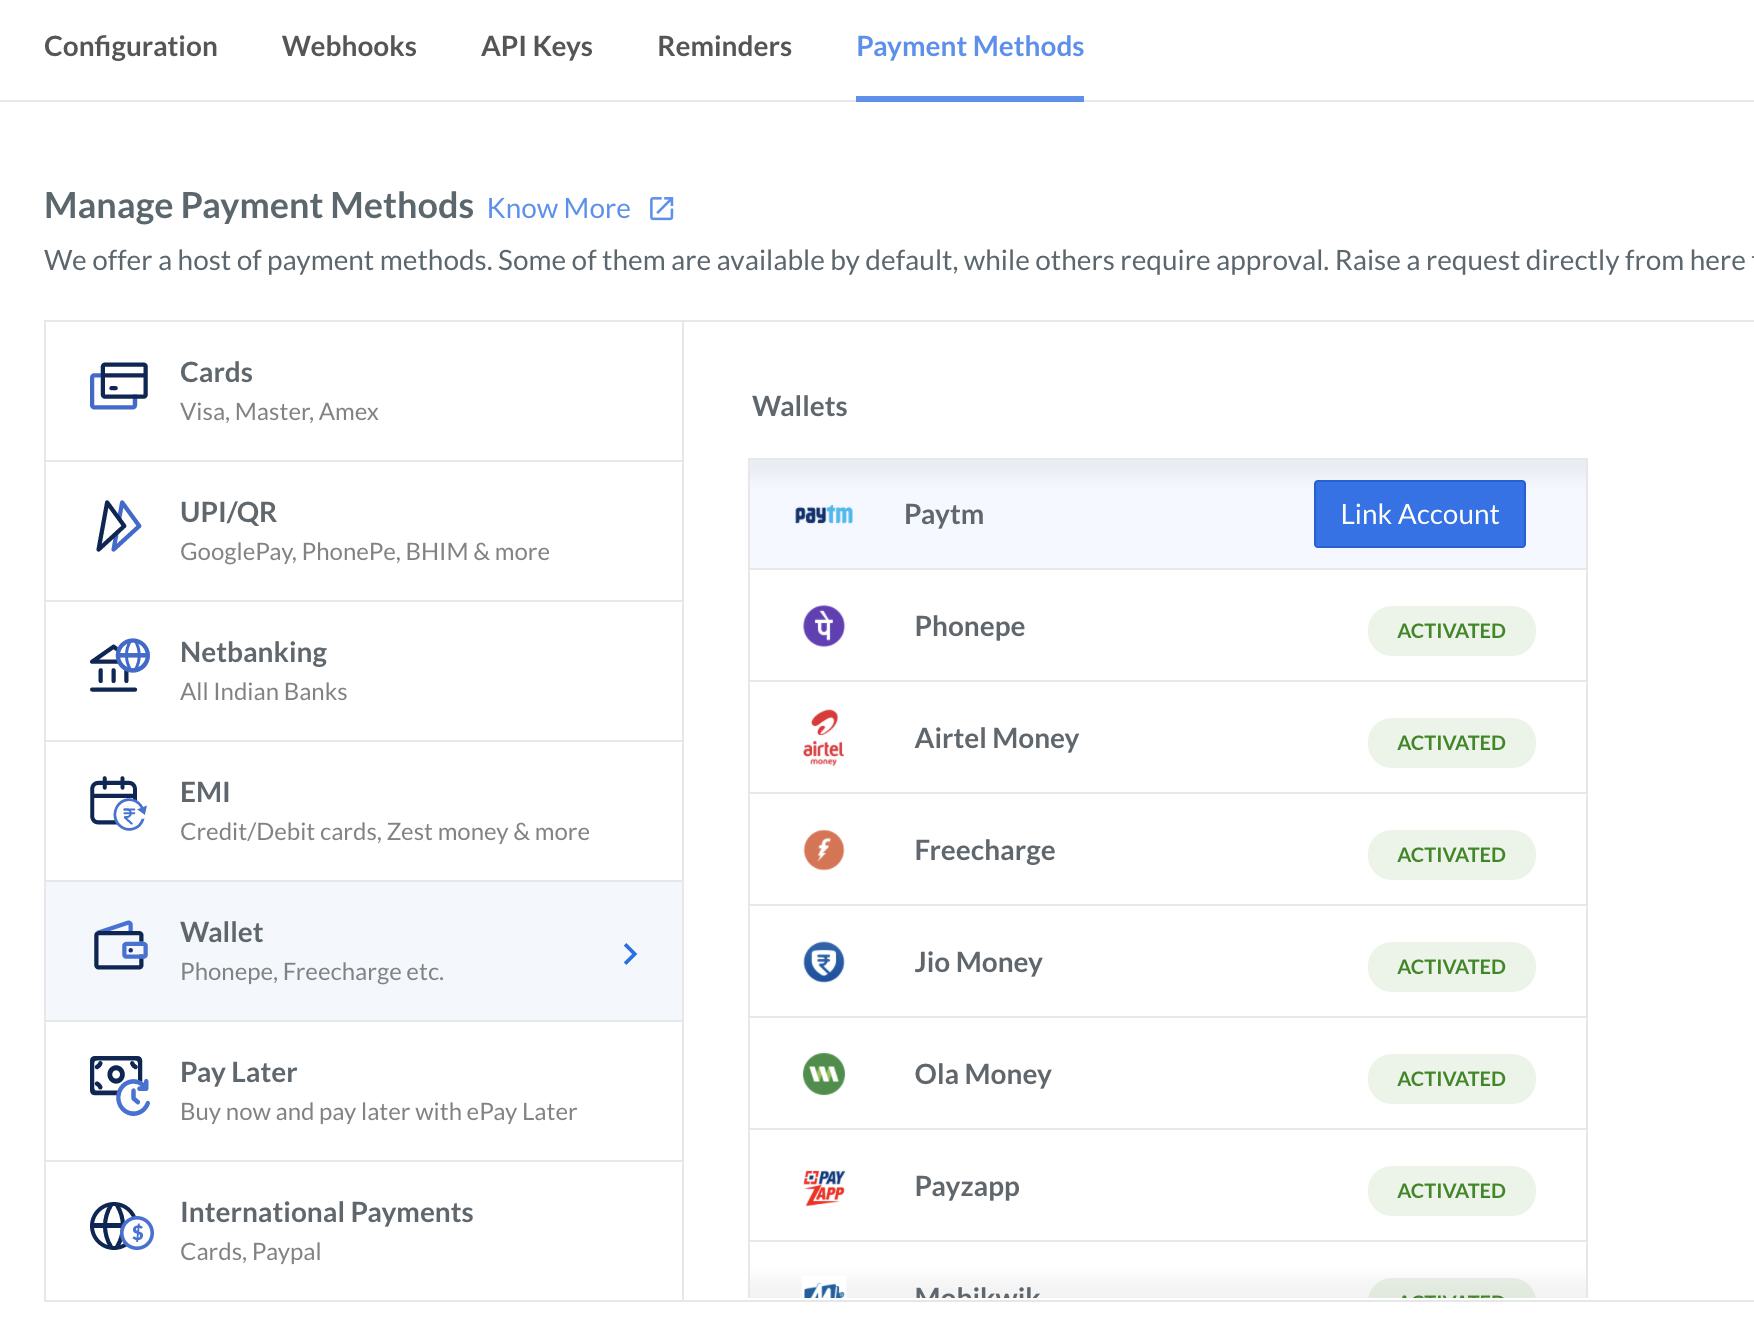
Task: Click the external link icon beside Know More
Action: [662, 208]
